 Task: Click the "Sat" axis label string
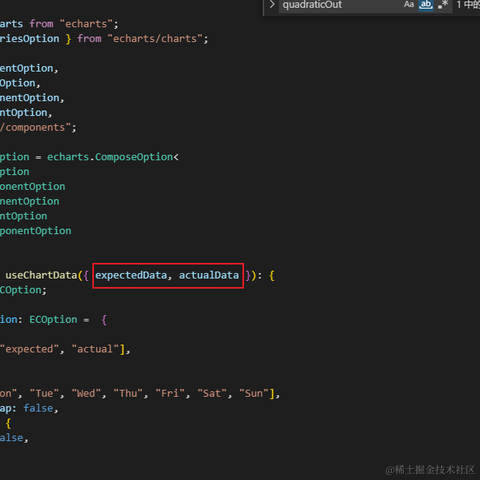[212, 393]
